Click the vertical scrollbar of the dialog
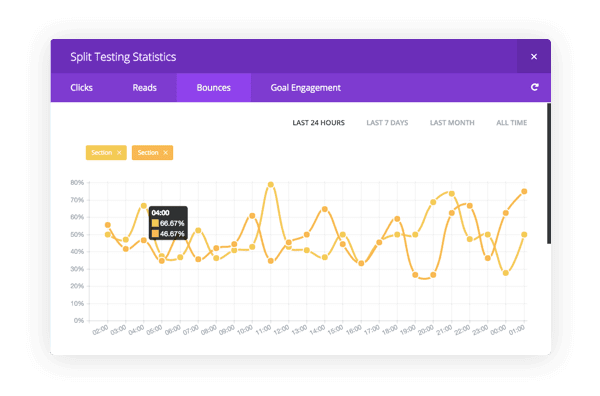Screen dimensions: 600x396 [549, 173]
